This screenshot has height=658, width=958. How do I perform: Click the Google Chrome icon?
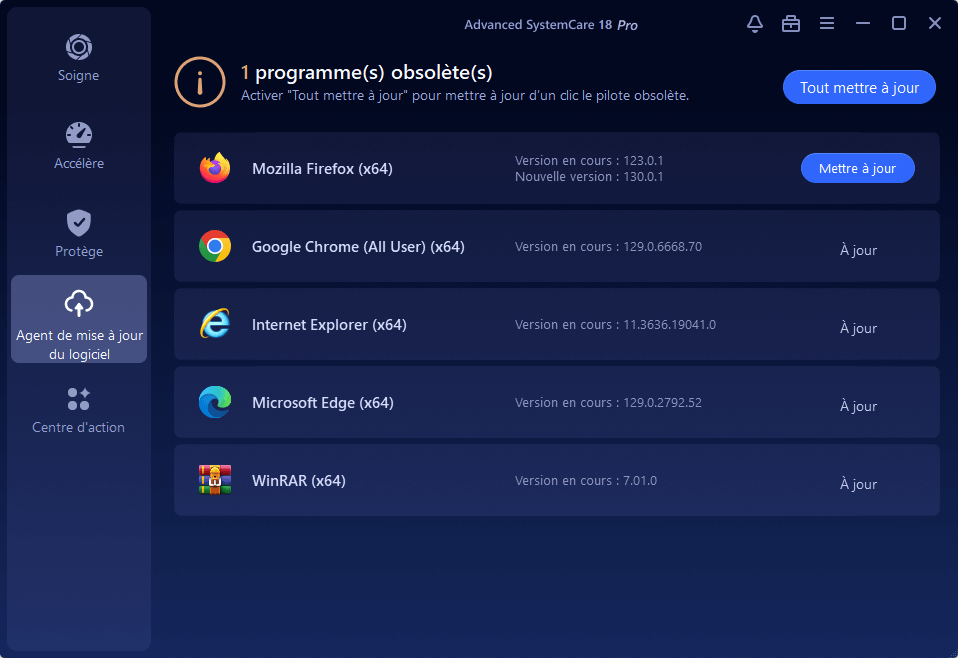215,246
